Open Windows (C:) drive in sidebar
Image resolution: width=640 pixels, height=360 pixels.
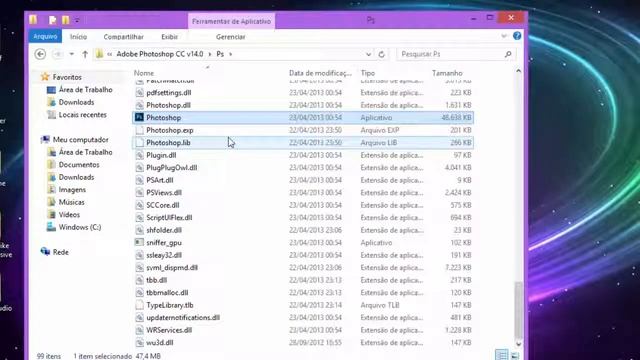(x=80, y=227)
